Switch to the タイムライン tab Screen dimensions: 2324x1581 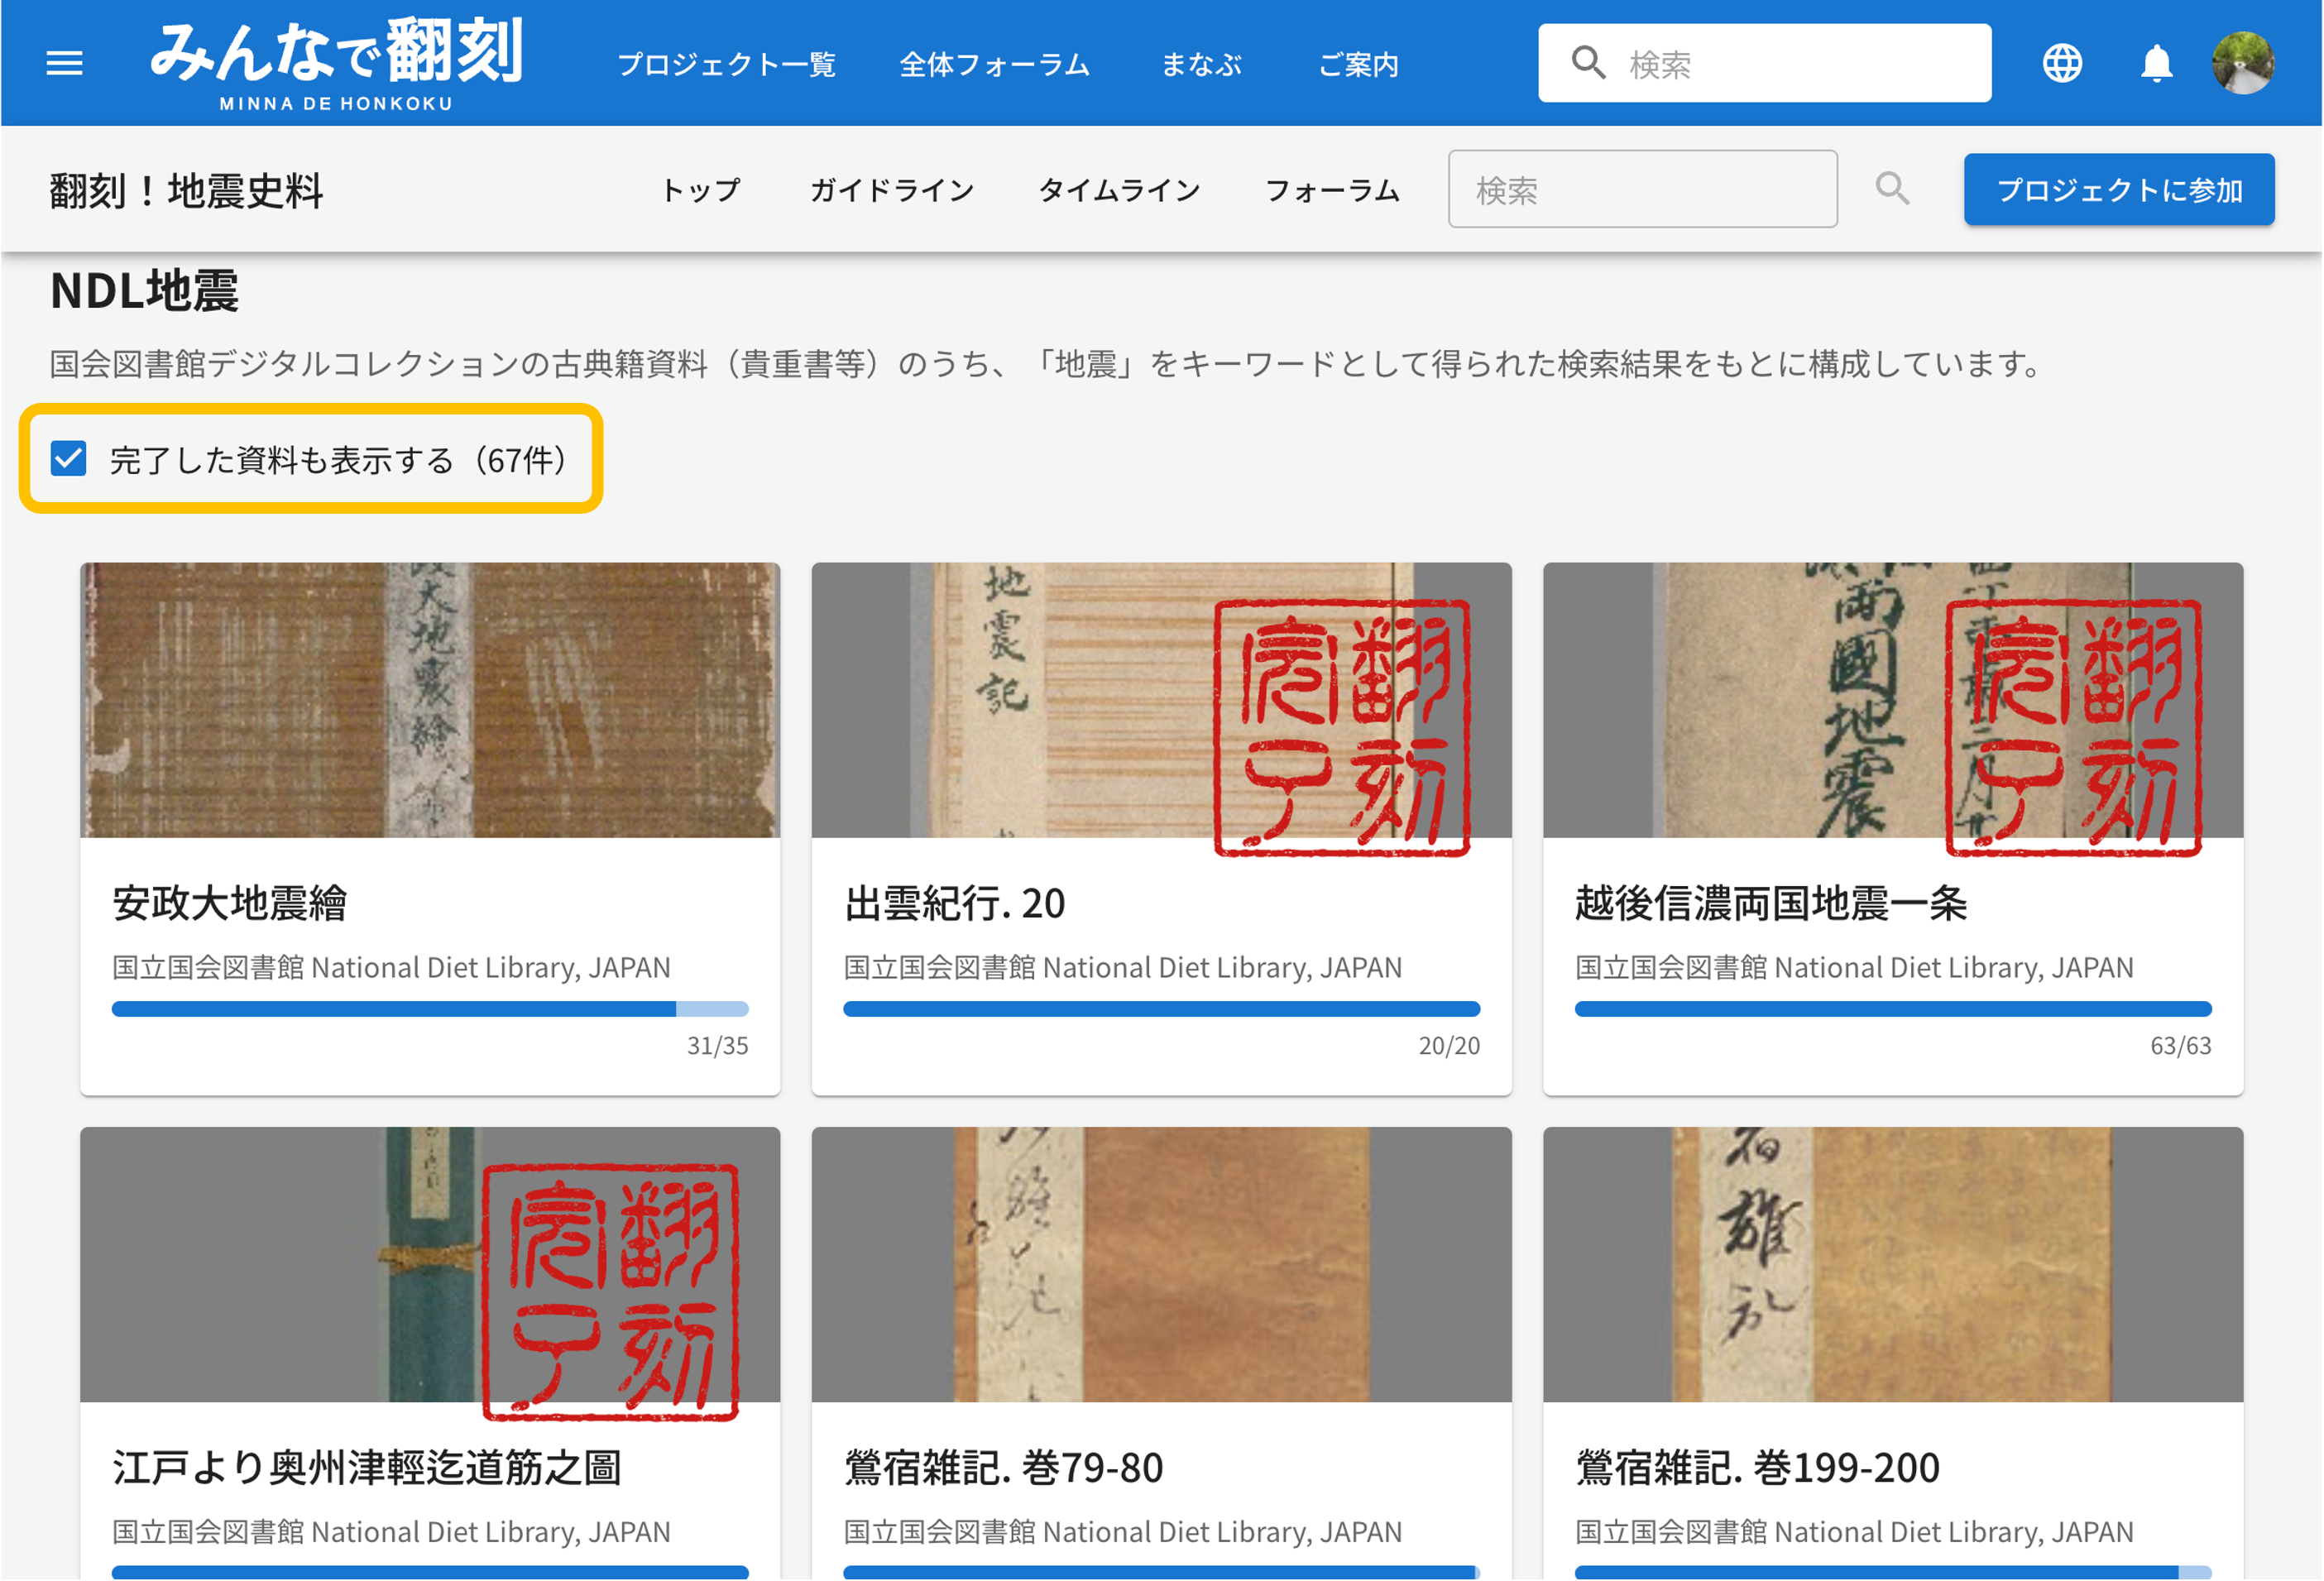point(1119,190)
